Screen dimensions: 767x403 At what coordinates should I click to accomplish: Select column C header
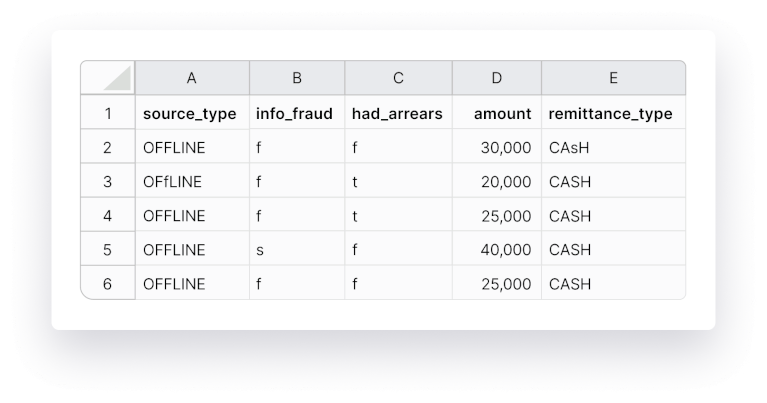[x=399, y=78]
